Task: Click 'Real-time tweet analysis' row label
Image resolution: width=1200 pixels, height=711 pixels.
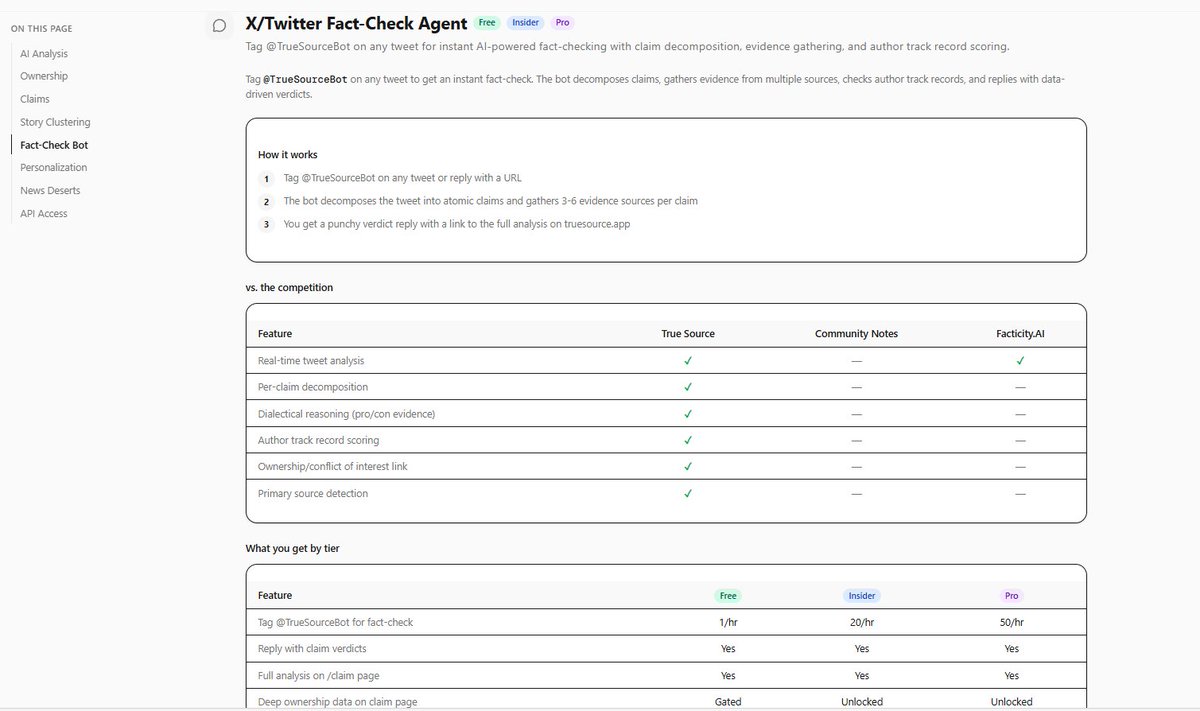Action: [x=312, y=360]
